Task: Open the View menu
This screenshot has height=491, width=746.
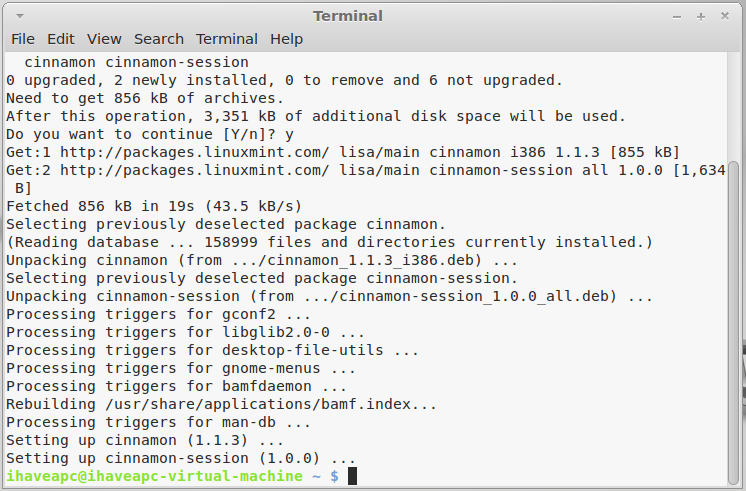Action: 104,39
